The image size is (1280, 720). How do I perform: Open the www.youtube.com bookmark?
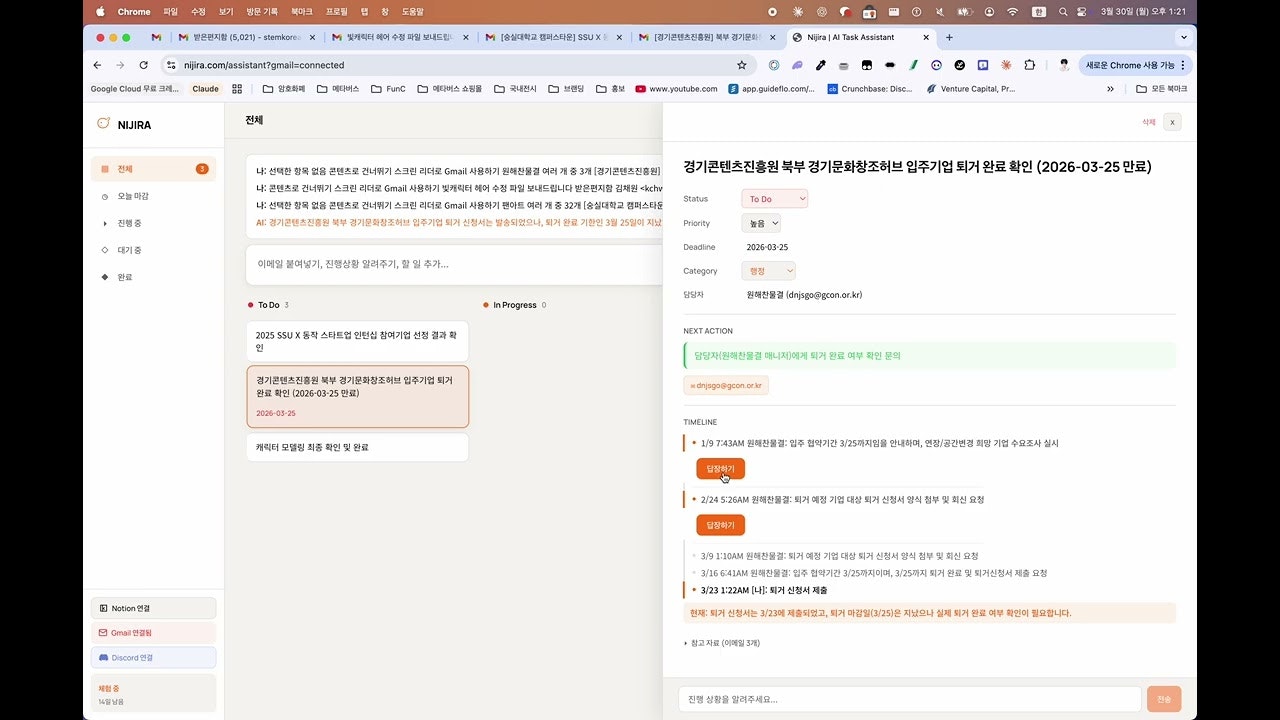pos(677,89)
